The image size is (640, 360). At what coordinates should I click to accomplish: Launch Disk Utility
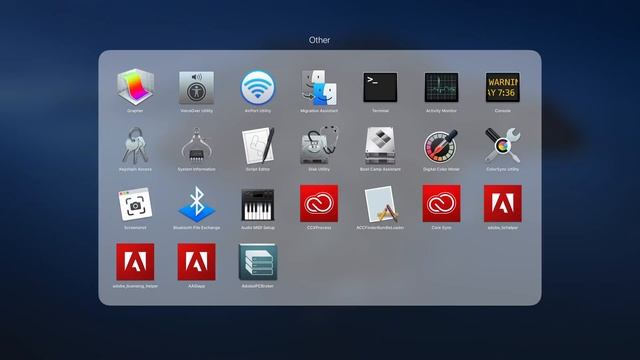(x=319, y=146)
